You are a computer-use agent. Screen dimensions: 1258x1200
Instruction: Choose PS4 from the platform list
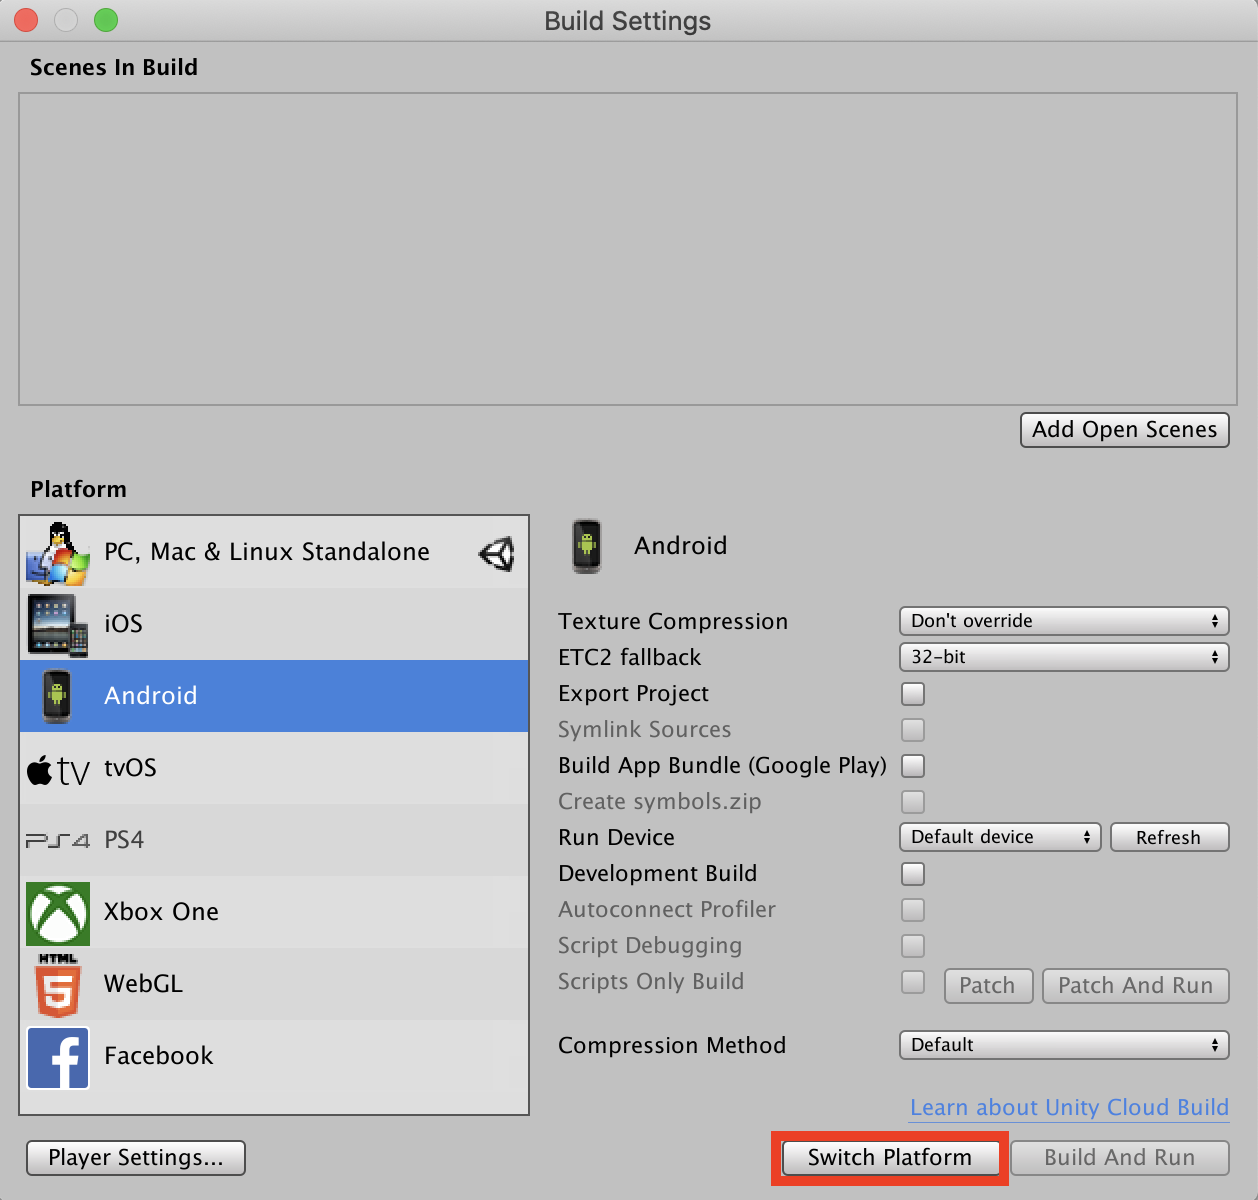pos(274,840)
